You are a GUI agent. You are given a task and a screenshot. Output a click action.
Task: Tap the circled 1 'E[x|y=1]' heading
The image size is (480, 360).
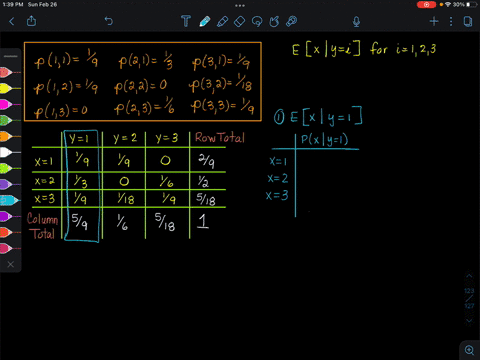[x=318, y=117]
